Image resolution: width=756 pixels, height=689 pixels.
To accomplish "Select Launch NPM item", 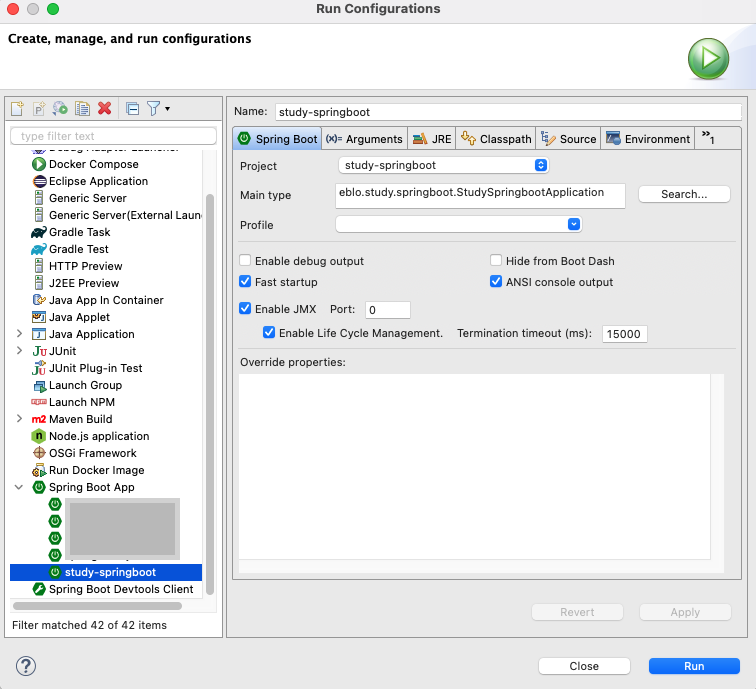I will pos(73,402).
